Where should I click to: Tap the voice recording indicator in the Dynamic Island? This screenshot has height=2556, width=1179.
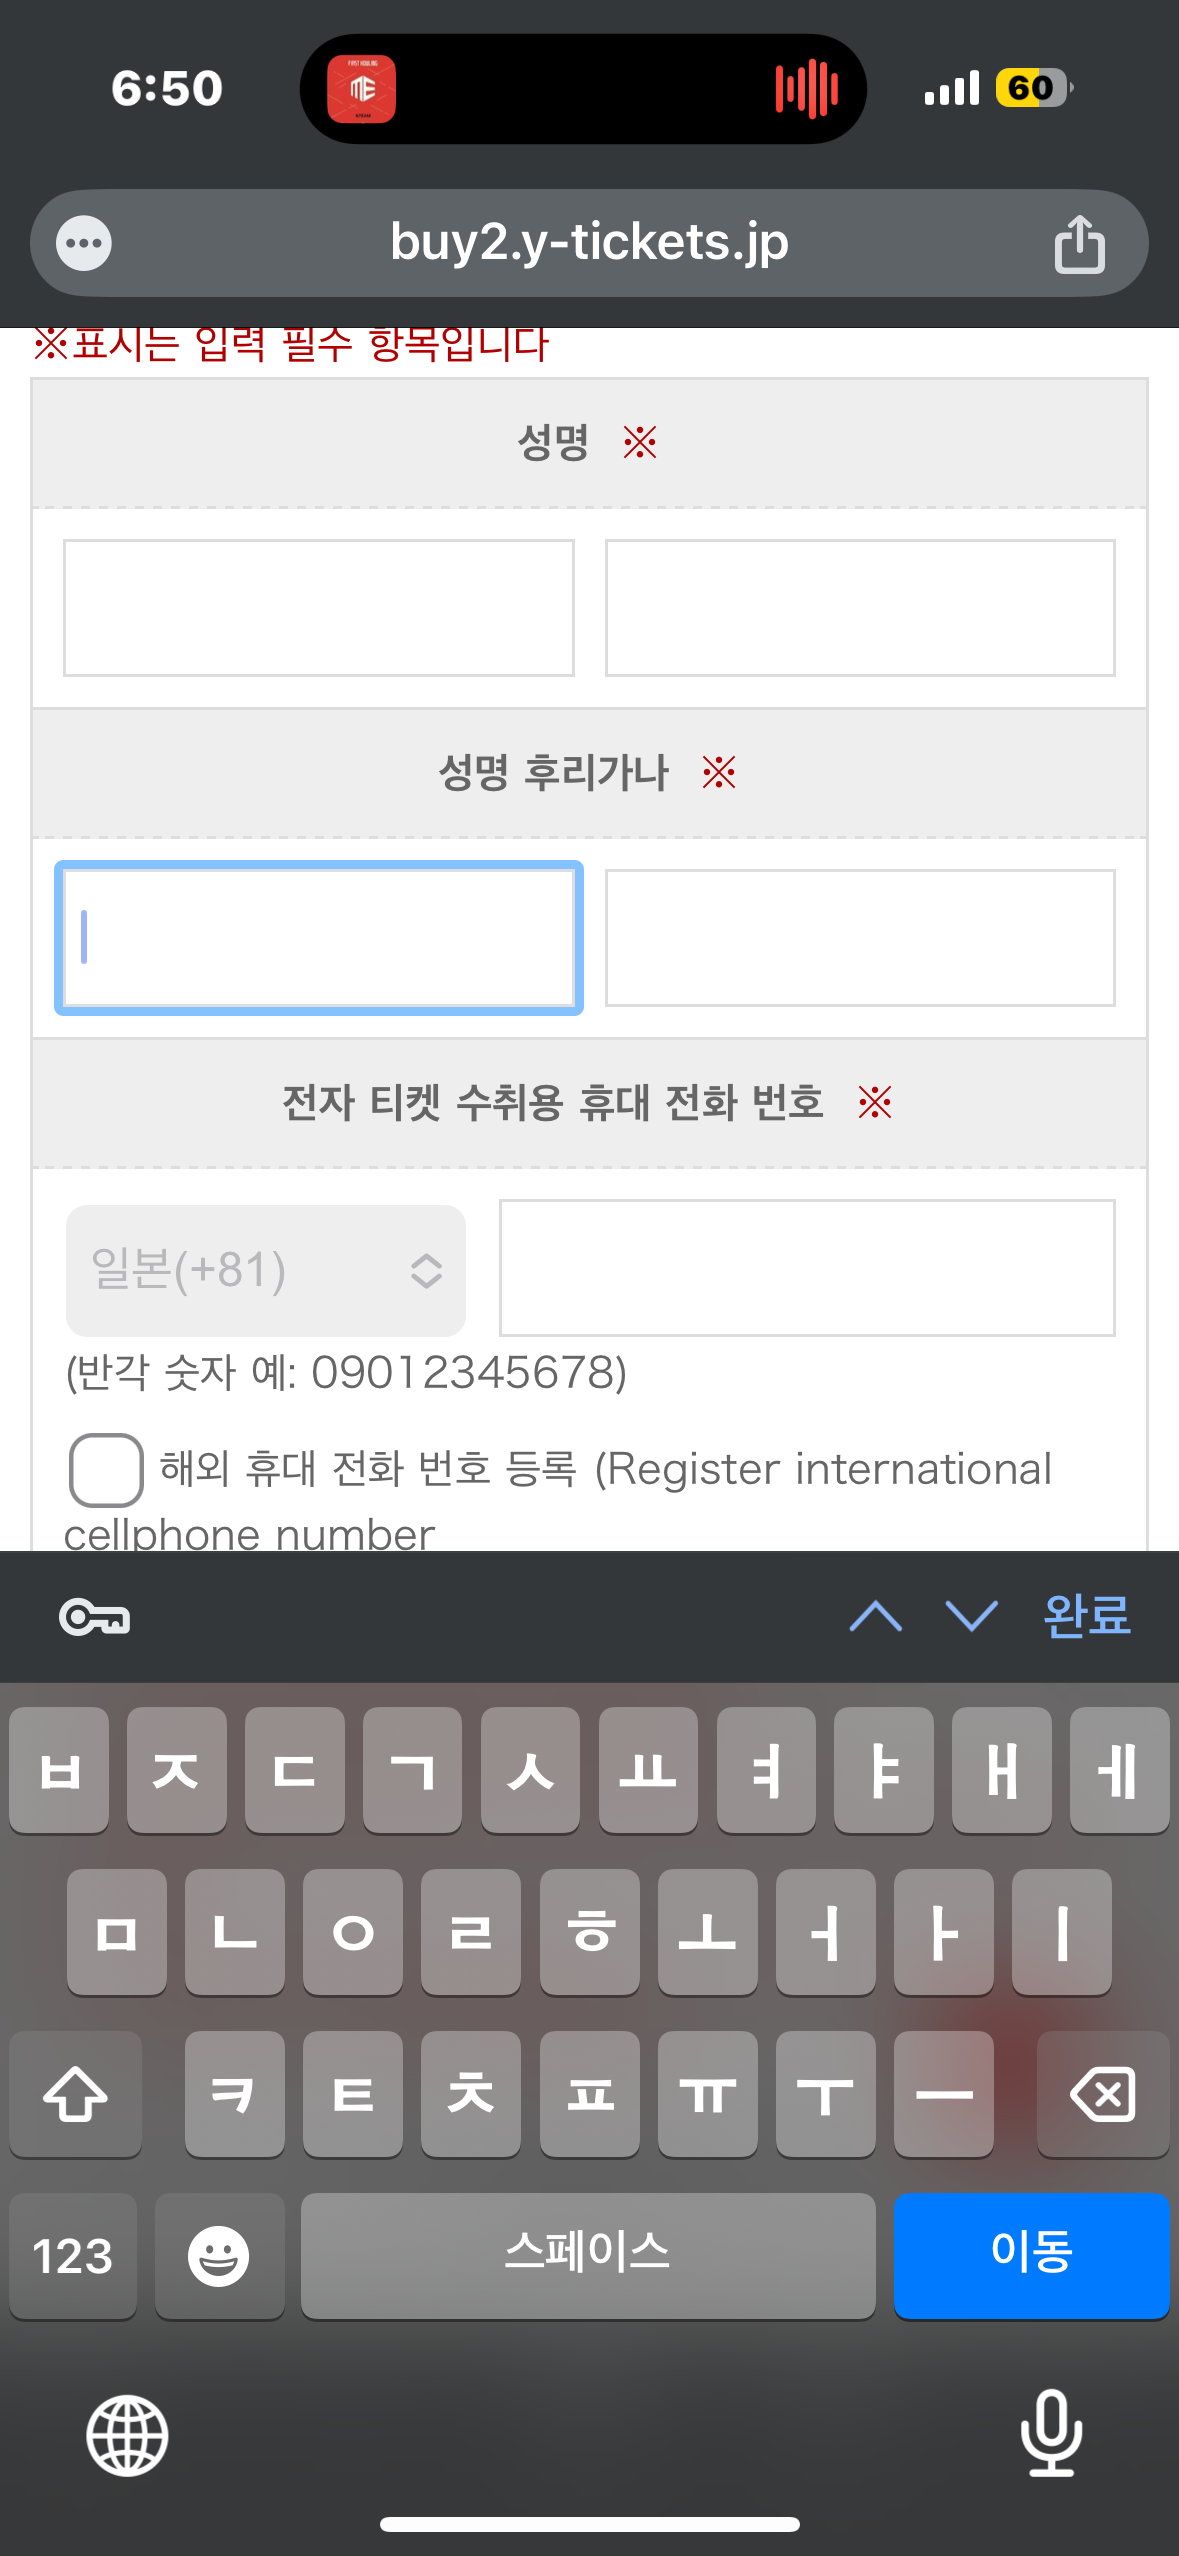click(806, 89)
